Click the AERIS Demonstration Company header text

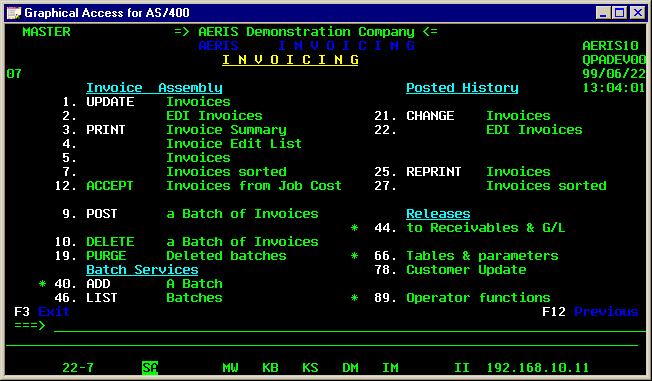[306, 32]
